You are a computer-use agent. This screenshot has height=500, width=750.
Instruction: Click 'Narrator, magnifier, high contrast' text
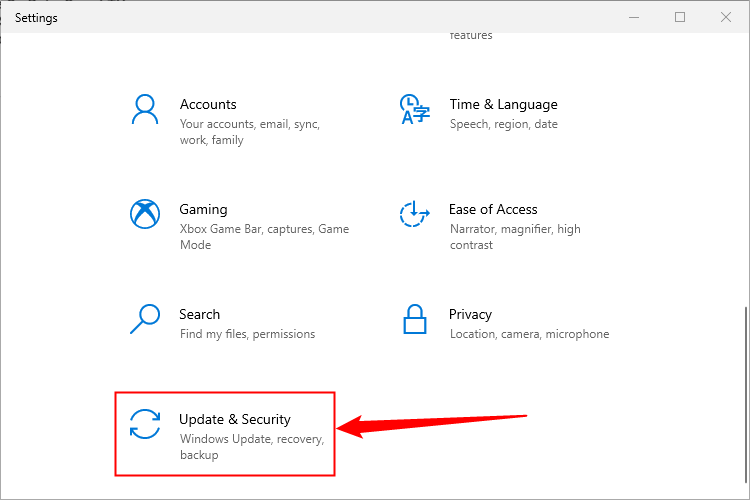pos(515,237)
